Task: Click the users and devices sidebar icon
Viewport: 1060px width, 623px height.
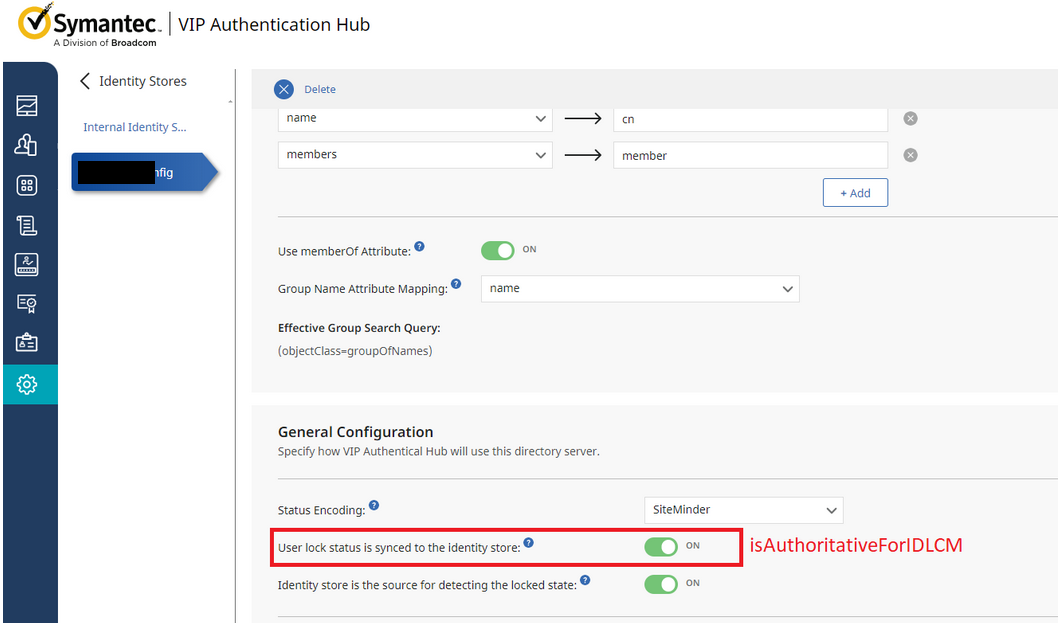Action: coord(27,145)
